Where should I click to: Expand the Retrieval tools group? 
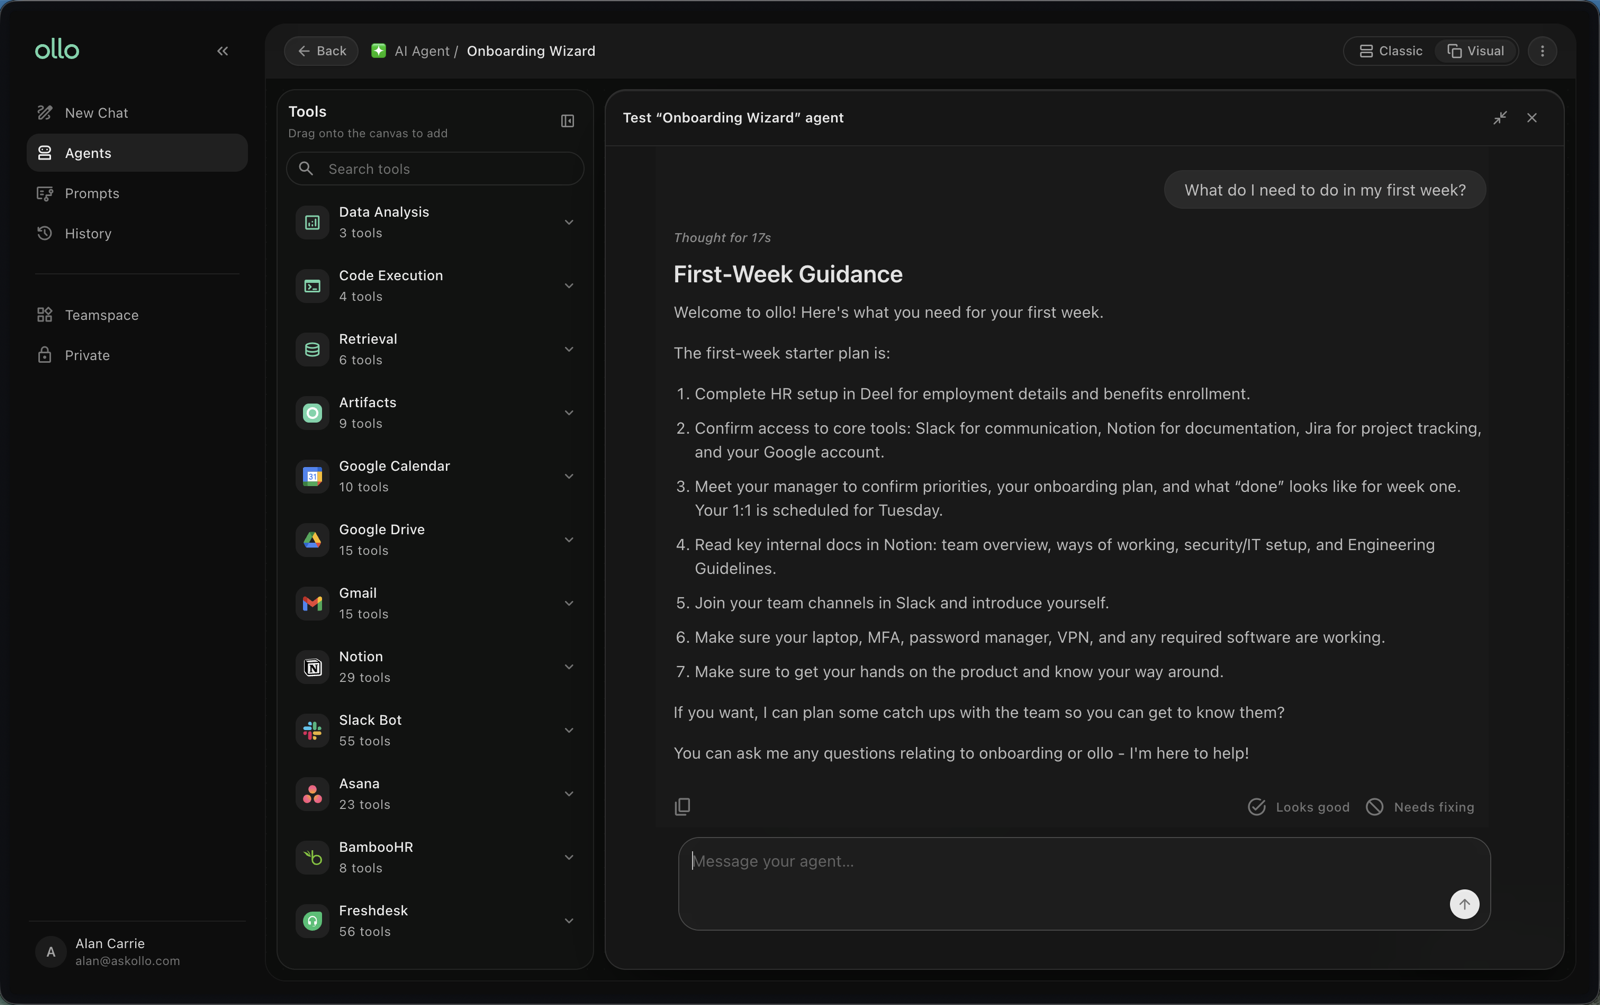[569, 349]
